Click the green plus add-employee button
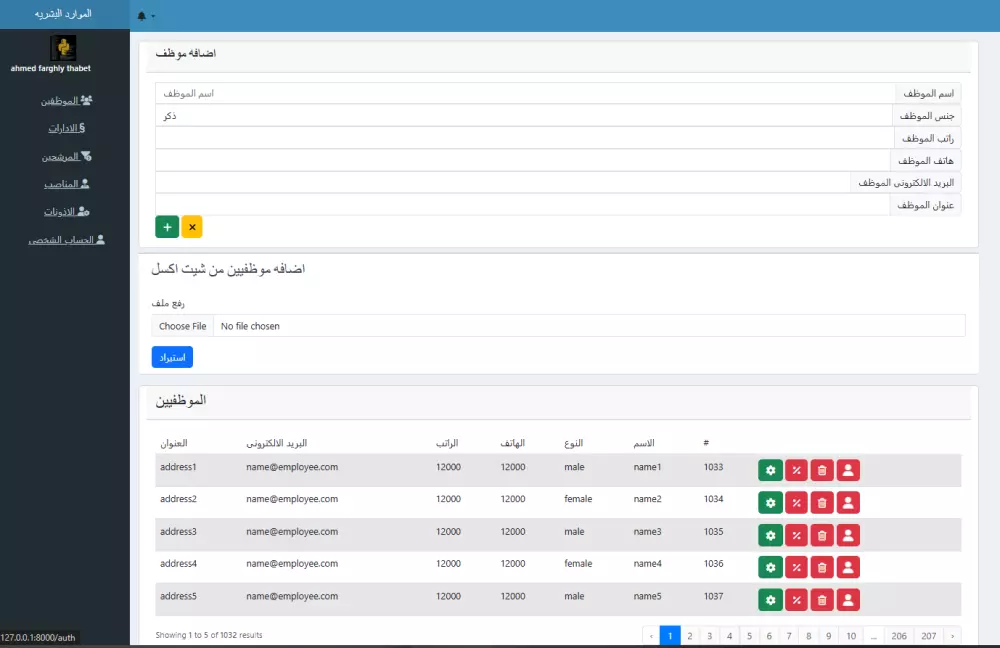The width and height of the screenshot is (1000, 648). point(167,227)
